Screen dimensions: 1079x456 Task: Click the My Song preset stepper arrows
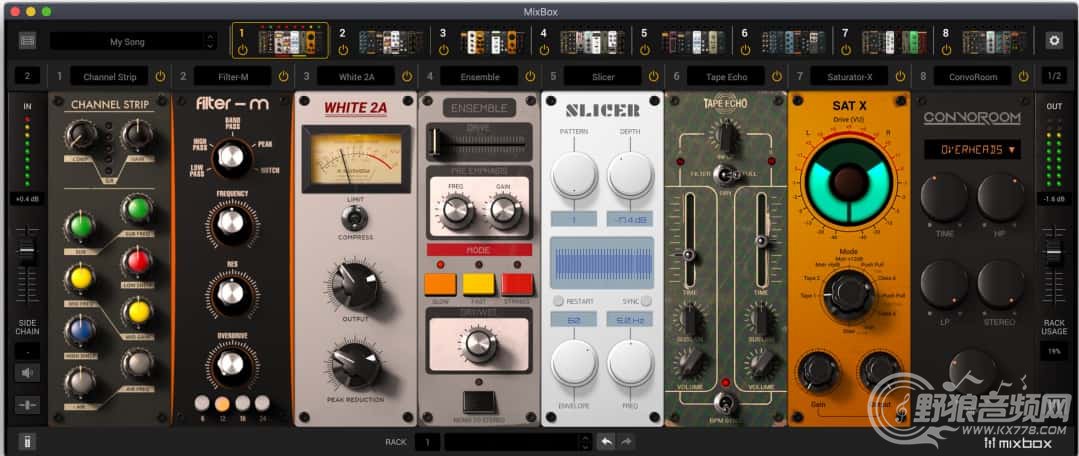coord(211,41)
